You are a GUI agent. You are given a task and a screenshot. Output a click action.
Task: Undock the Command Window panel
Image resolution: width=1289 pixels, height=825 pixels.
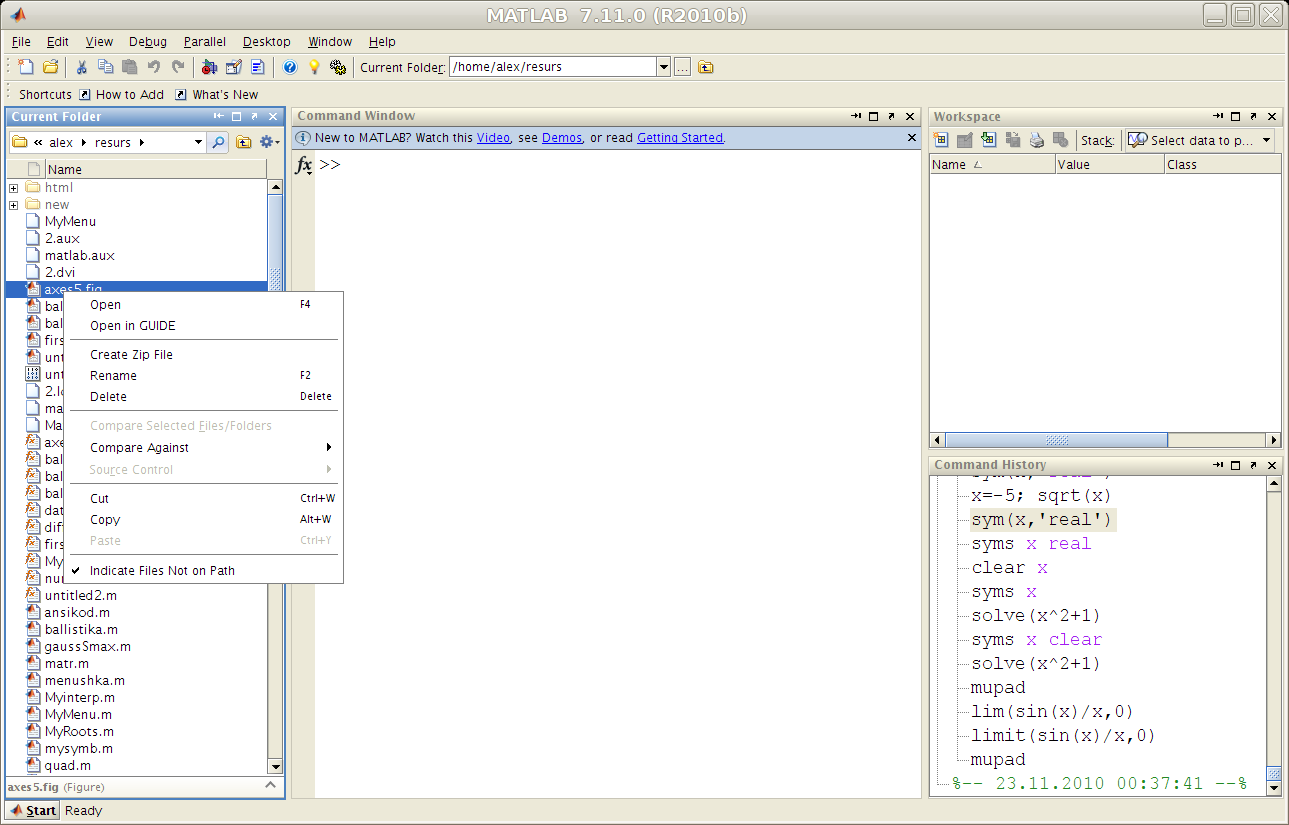click(891, 116)
